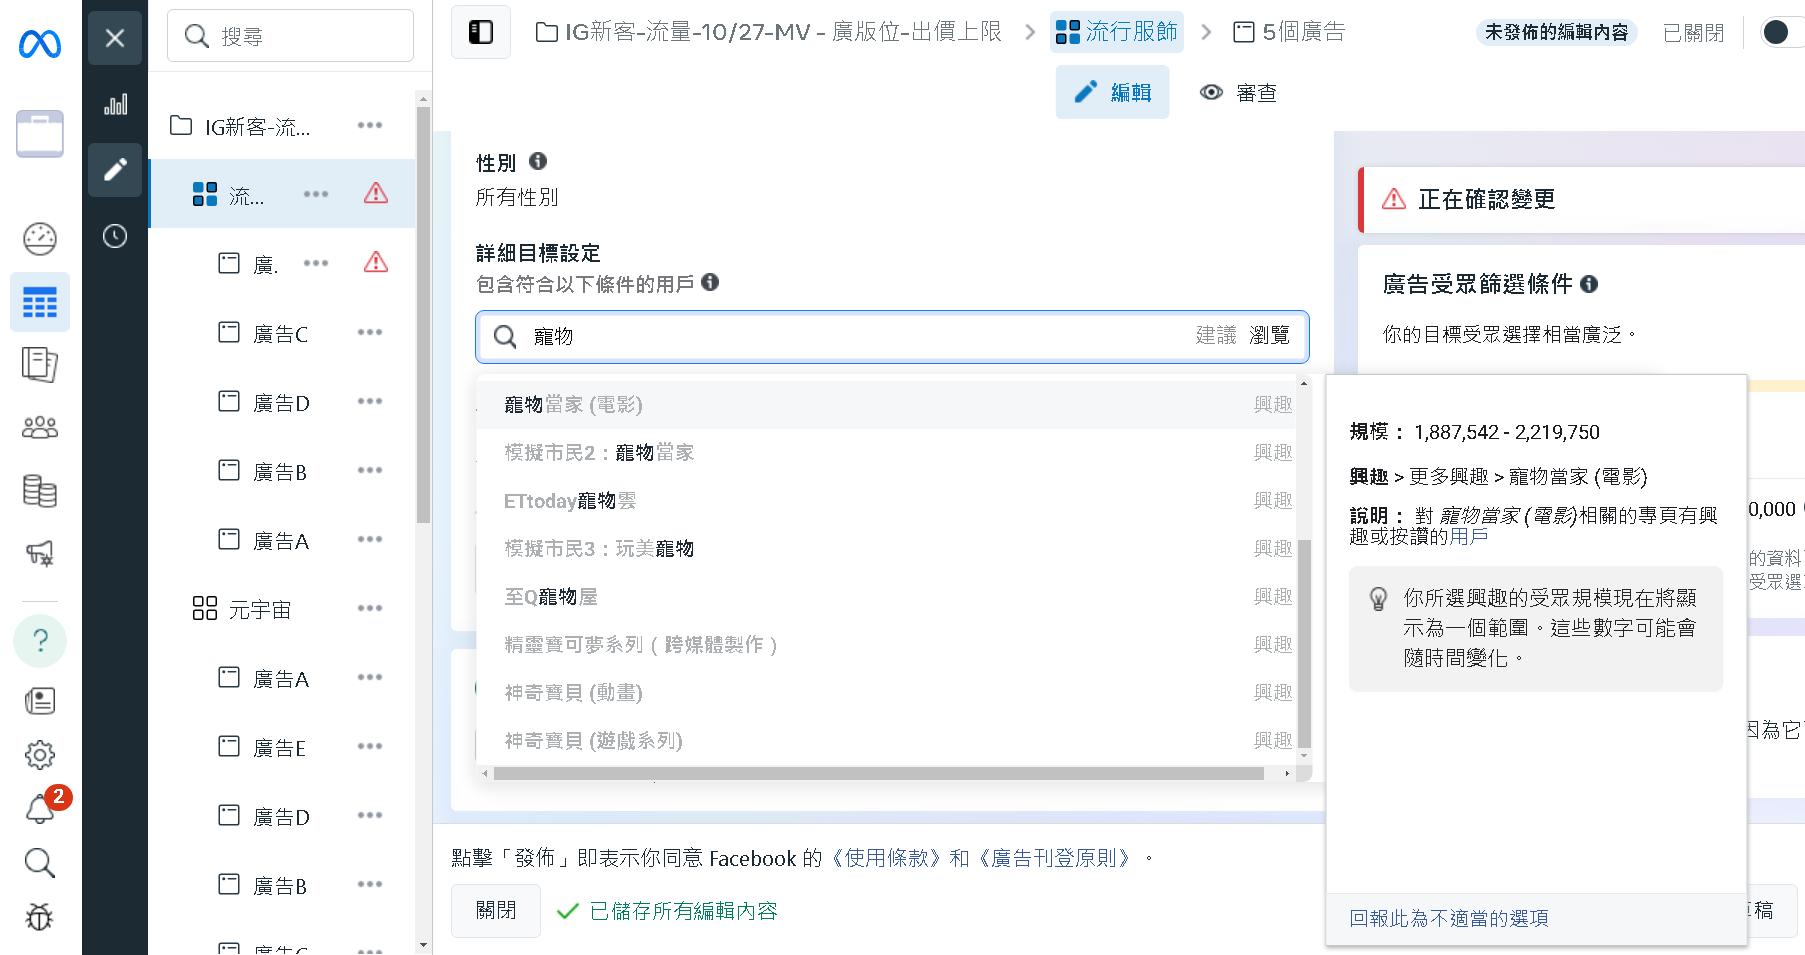The height and width of the screenshot is (955, 1805).
Task: Click the bug report icon
Action: click(40, 917)
